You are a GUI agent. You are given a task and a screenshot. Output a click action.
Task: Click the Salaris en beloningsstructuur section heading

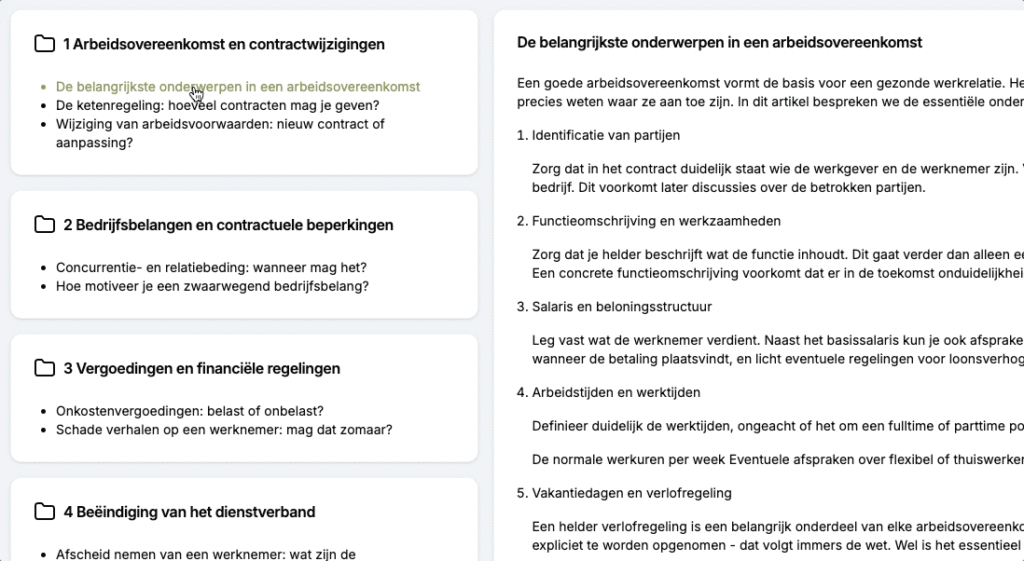[622, 307]
